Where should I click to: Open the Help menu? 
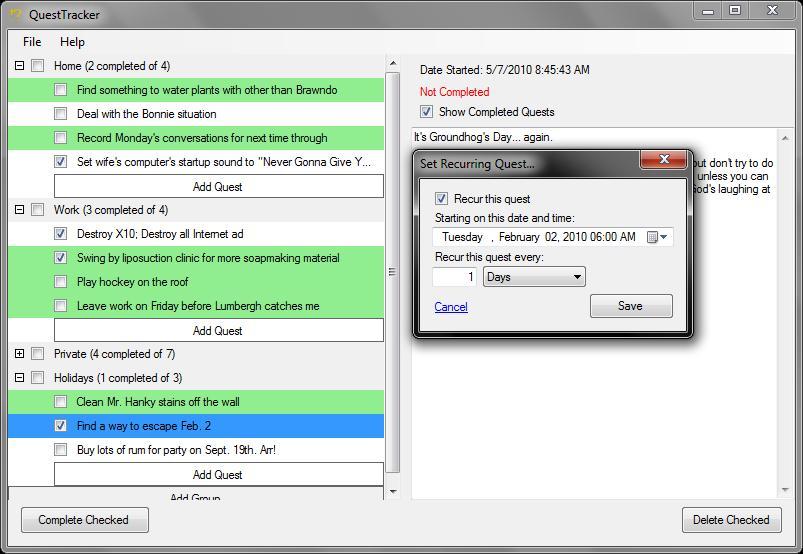pyautogui.click(x=72, y=42)
